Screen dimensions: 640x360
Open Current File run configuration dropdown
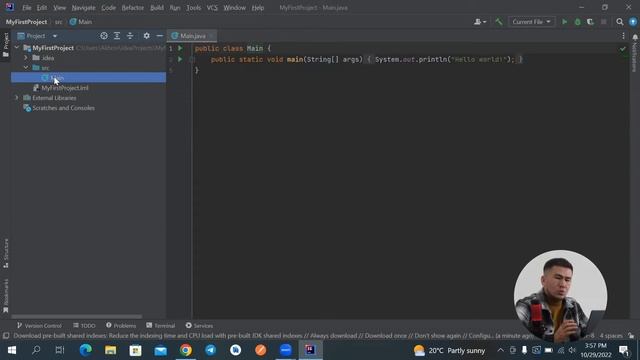pyautogui.click(x=531, y=22)
